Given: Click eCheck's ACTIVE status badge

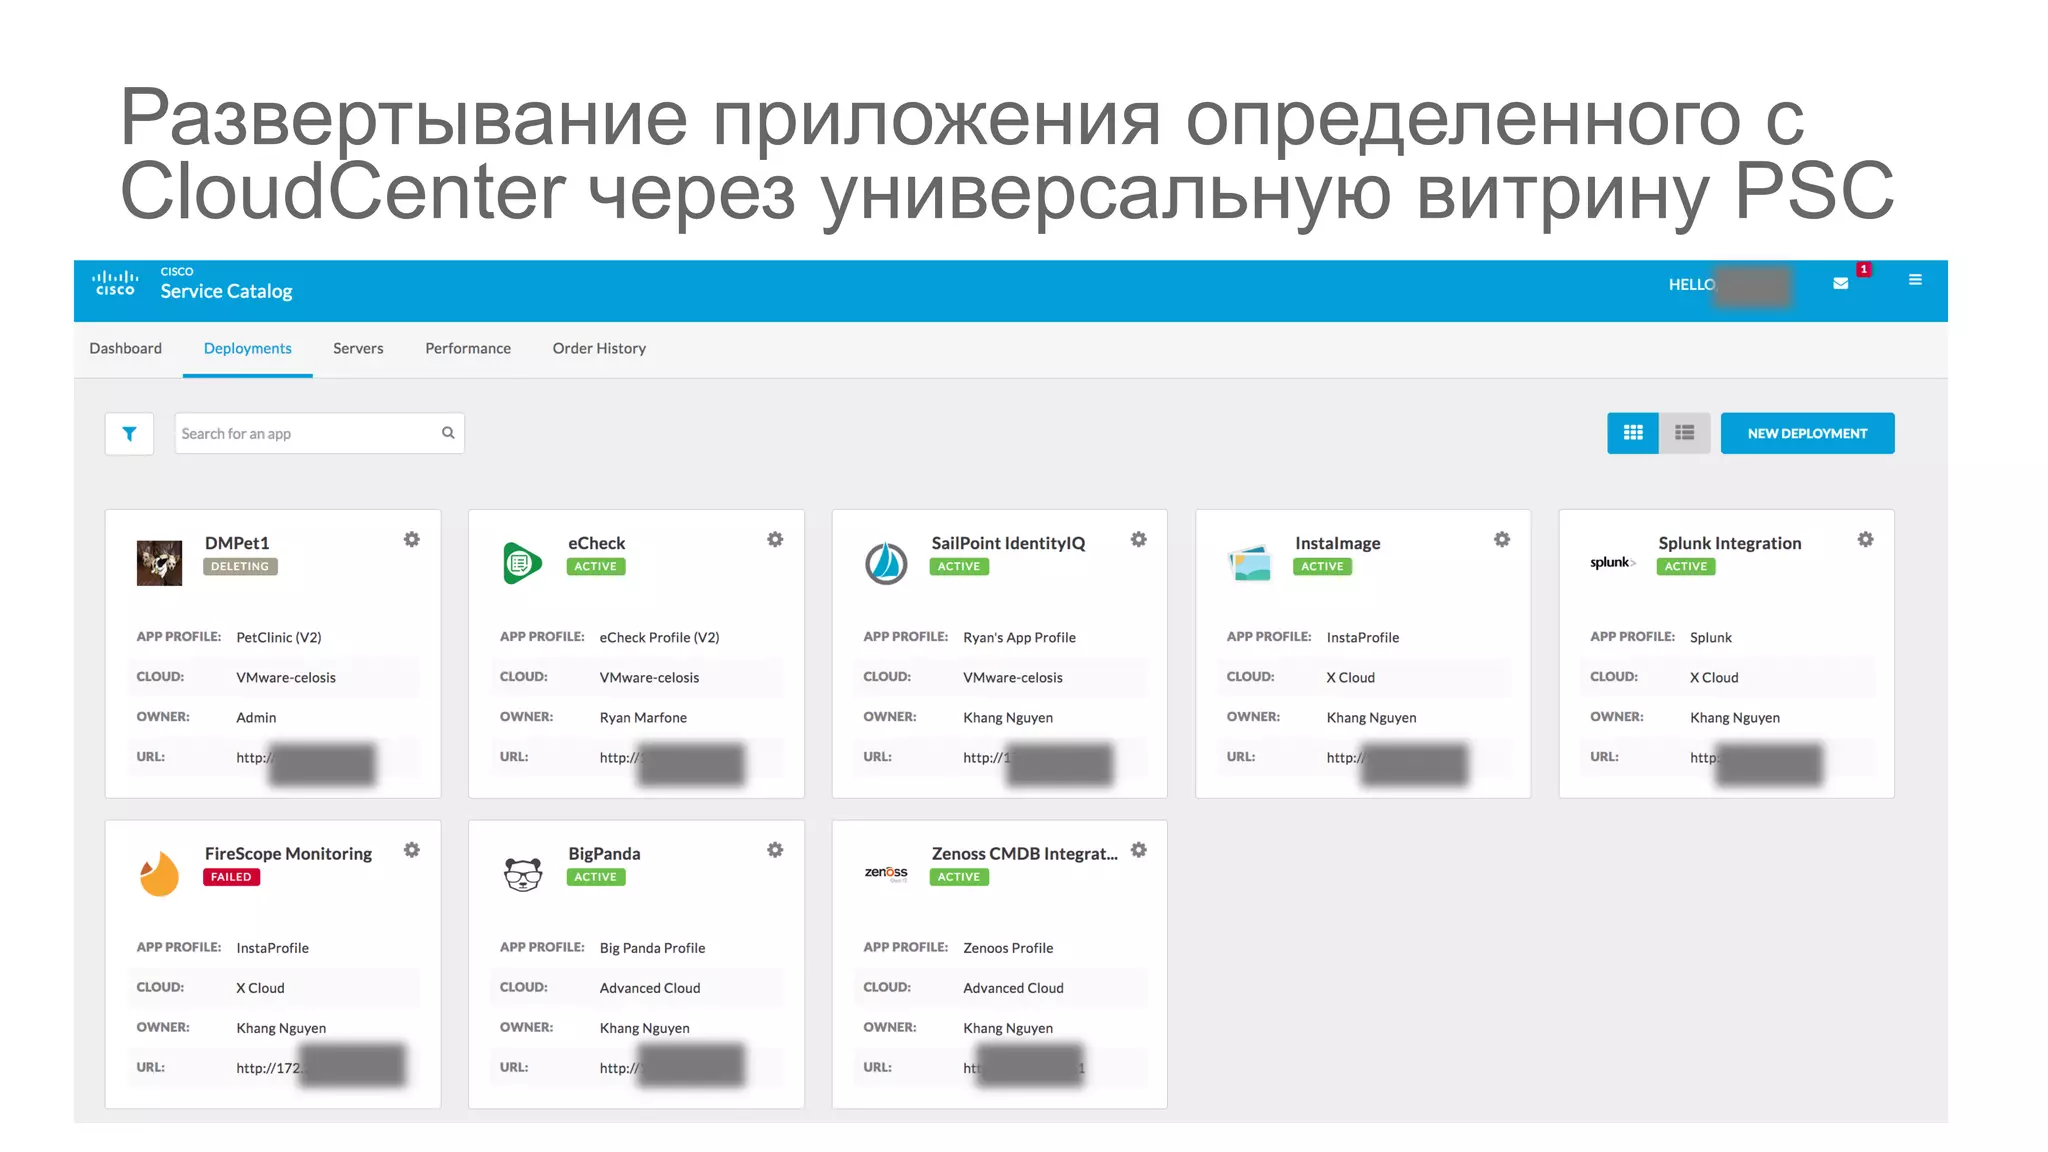Looking at the screenshot, I should pyautogui.click(x=596, y=567).
